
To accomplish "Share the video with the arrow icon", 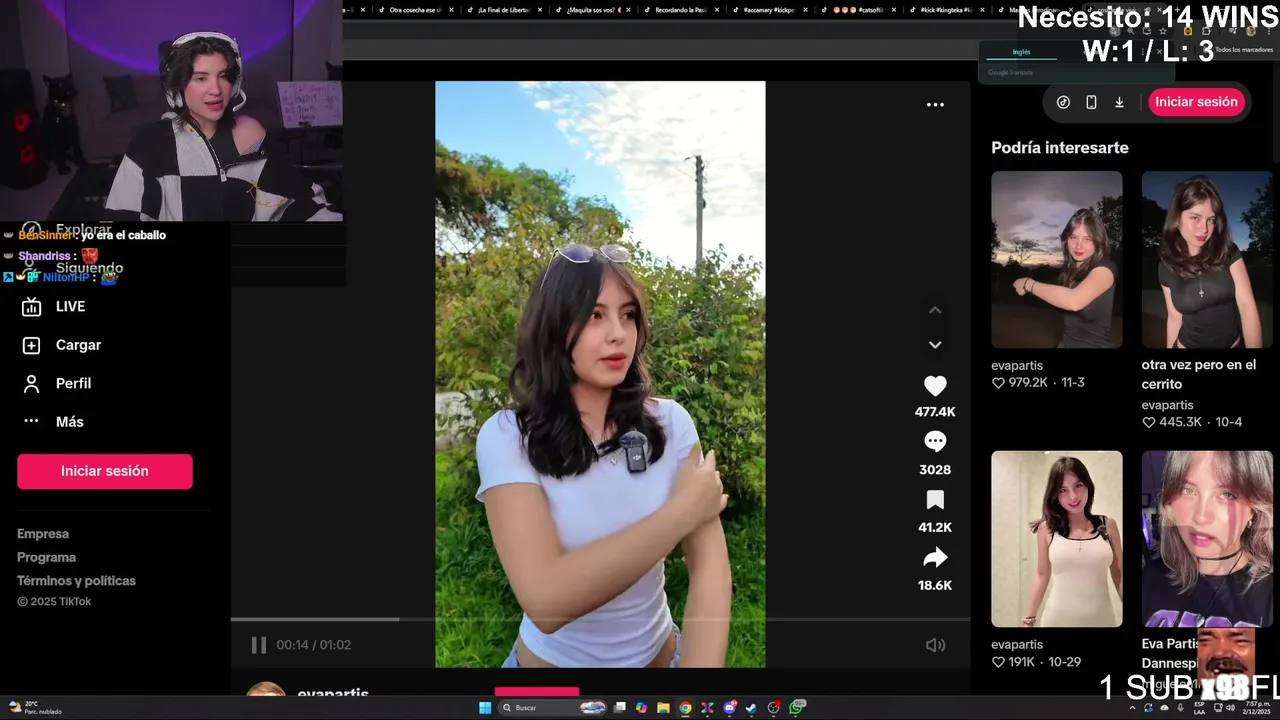I will (935, 557).
